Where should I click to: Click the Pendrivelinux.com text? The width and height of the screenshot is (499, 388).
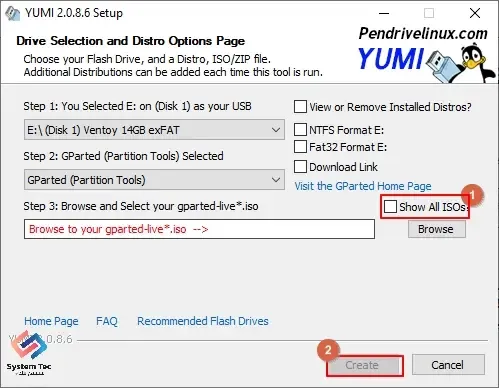click(x=423, y=34)
